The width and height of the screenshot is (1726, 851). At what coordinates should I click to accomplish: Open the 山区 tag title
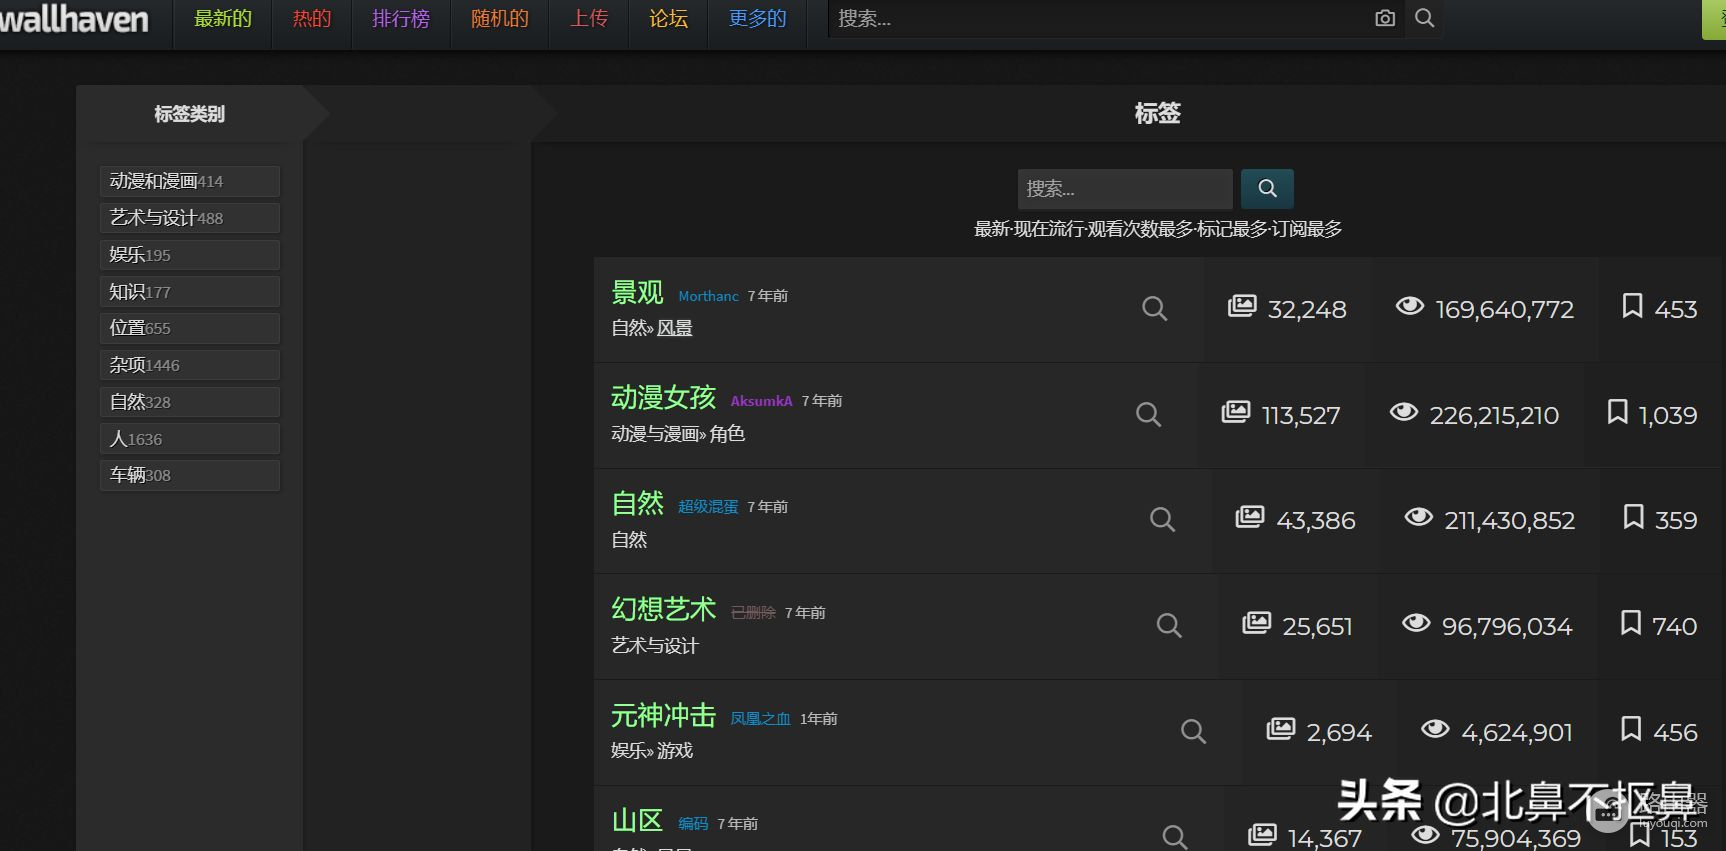point(637,821)
